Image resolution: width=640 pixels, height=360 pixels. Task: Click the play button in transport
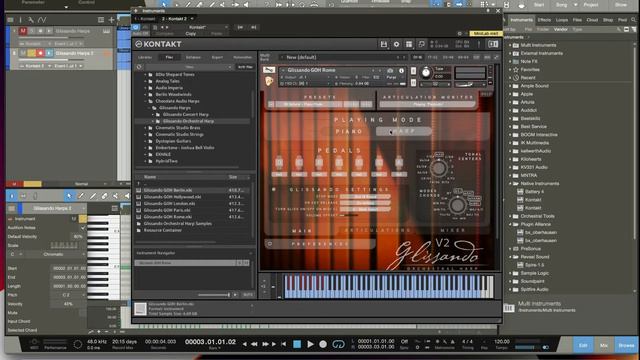coord(310,344)
